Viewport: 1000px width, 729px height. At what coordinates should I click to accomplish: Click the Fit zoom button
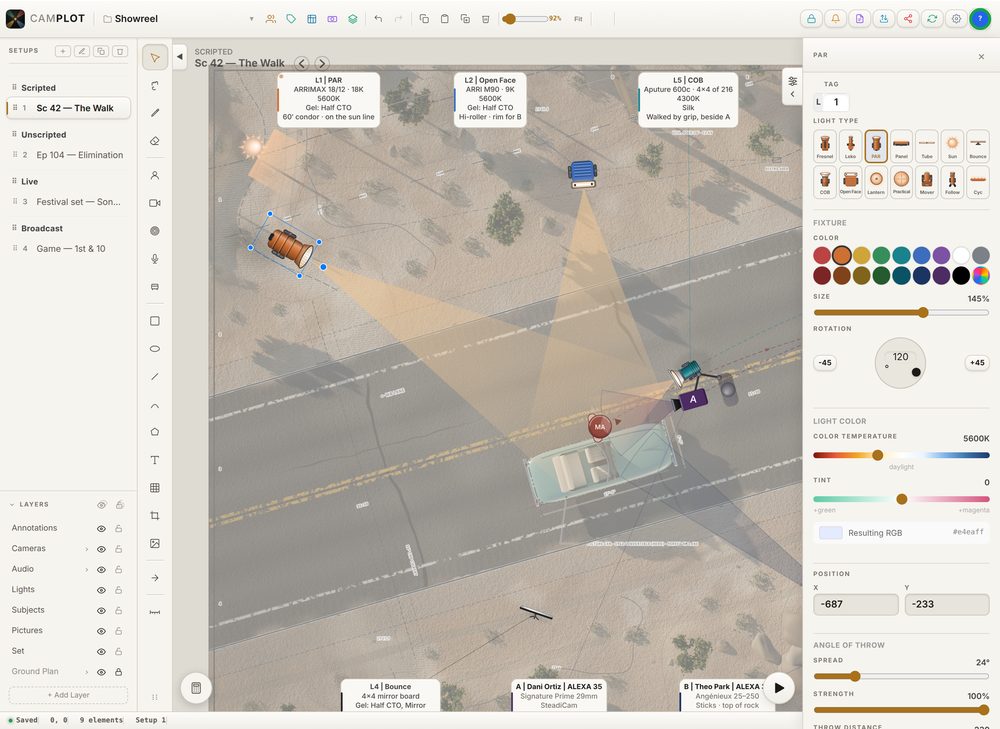click(x=578, y=19)
